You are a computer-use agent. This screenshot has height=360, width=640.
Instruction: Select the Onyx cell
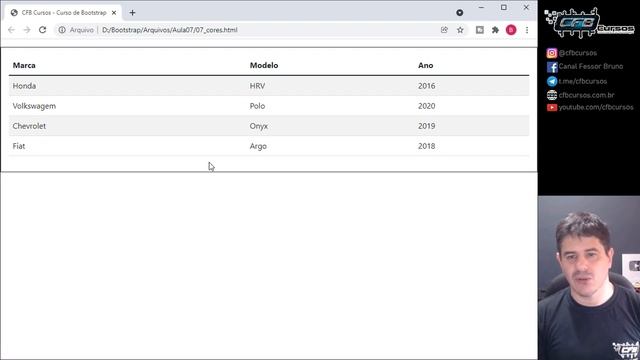[330, 126]
